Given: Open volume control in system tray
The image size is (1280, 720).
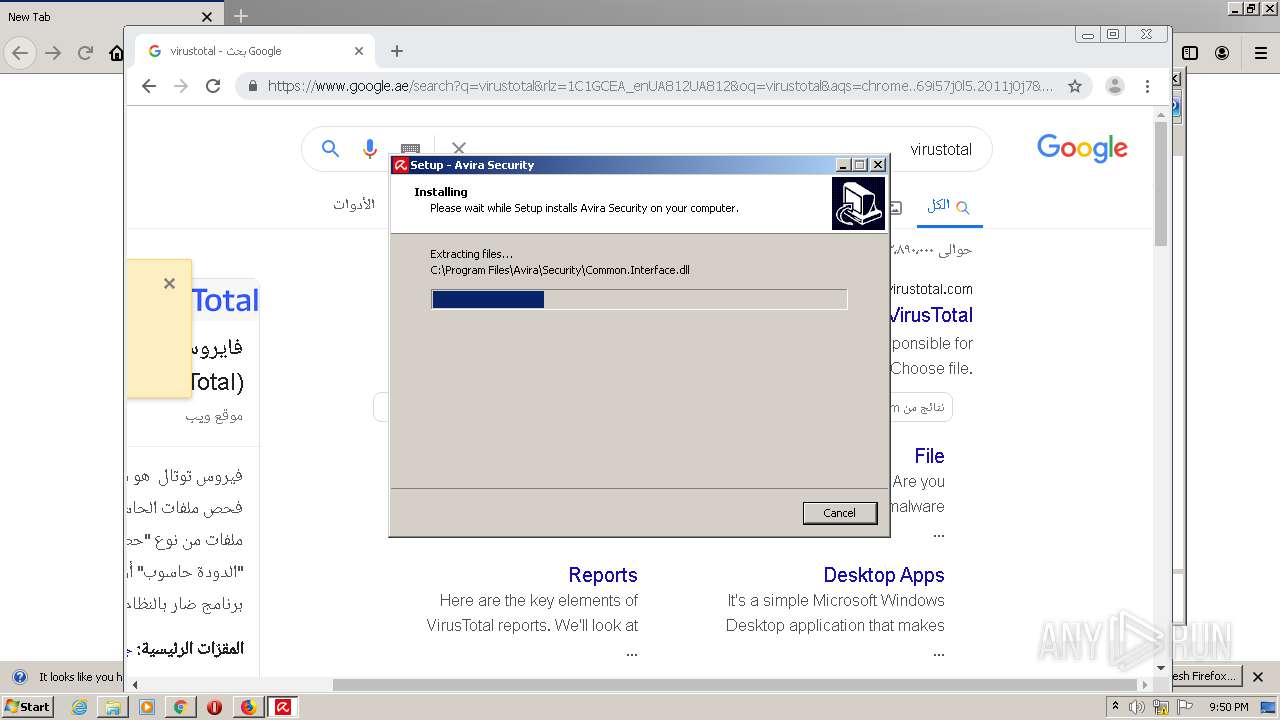Looking at the screenshot, I should (x=1137, y=707).
